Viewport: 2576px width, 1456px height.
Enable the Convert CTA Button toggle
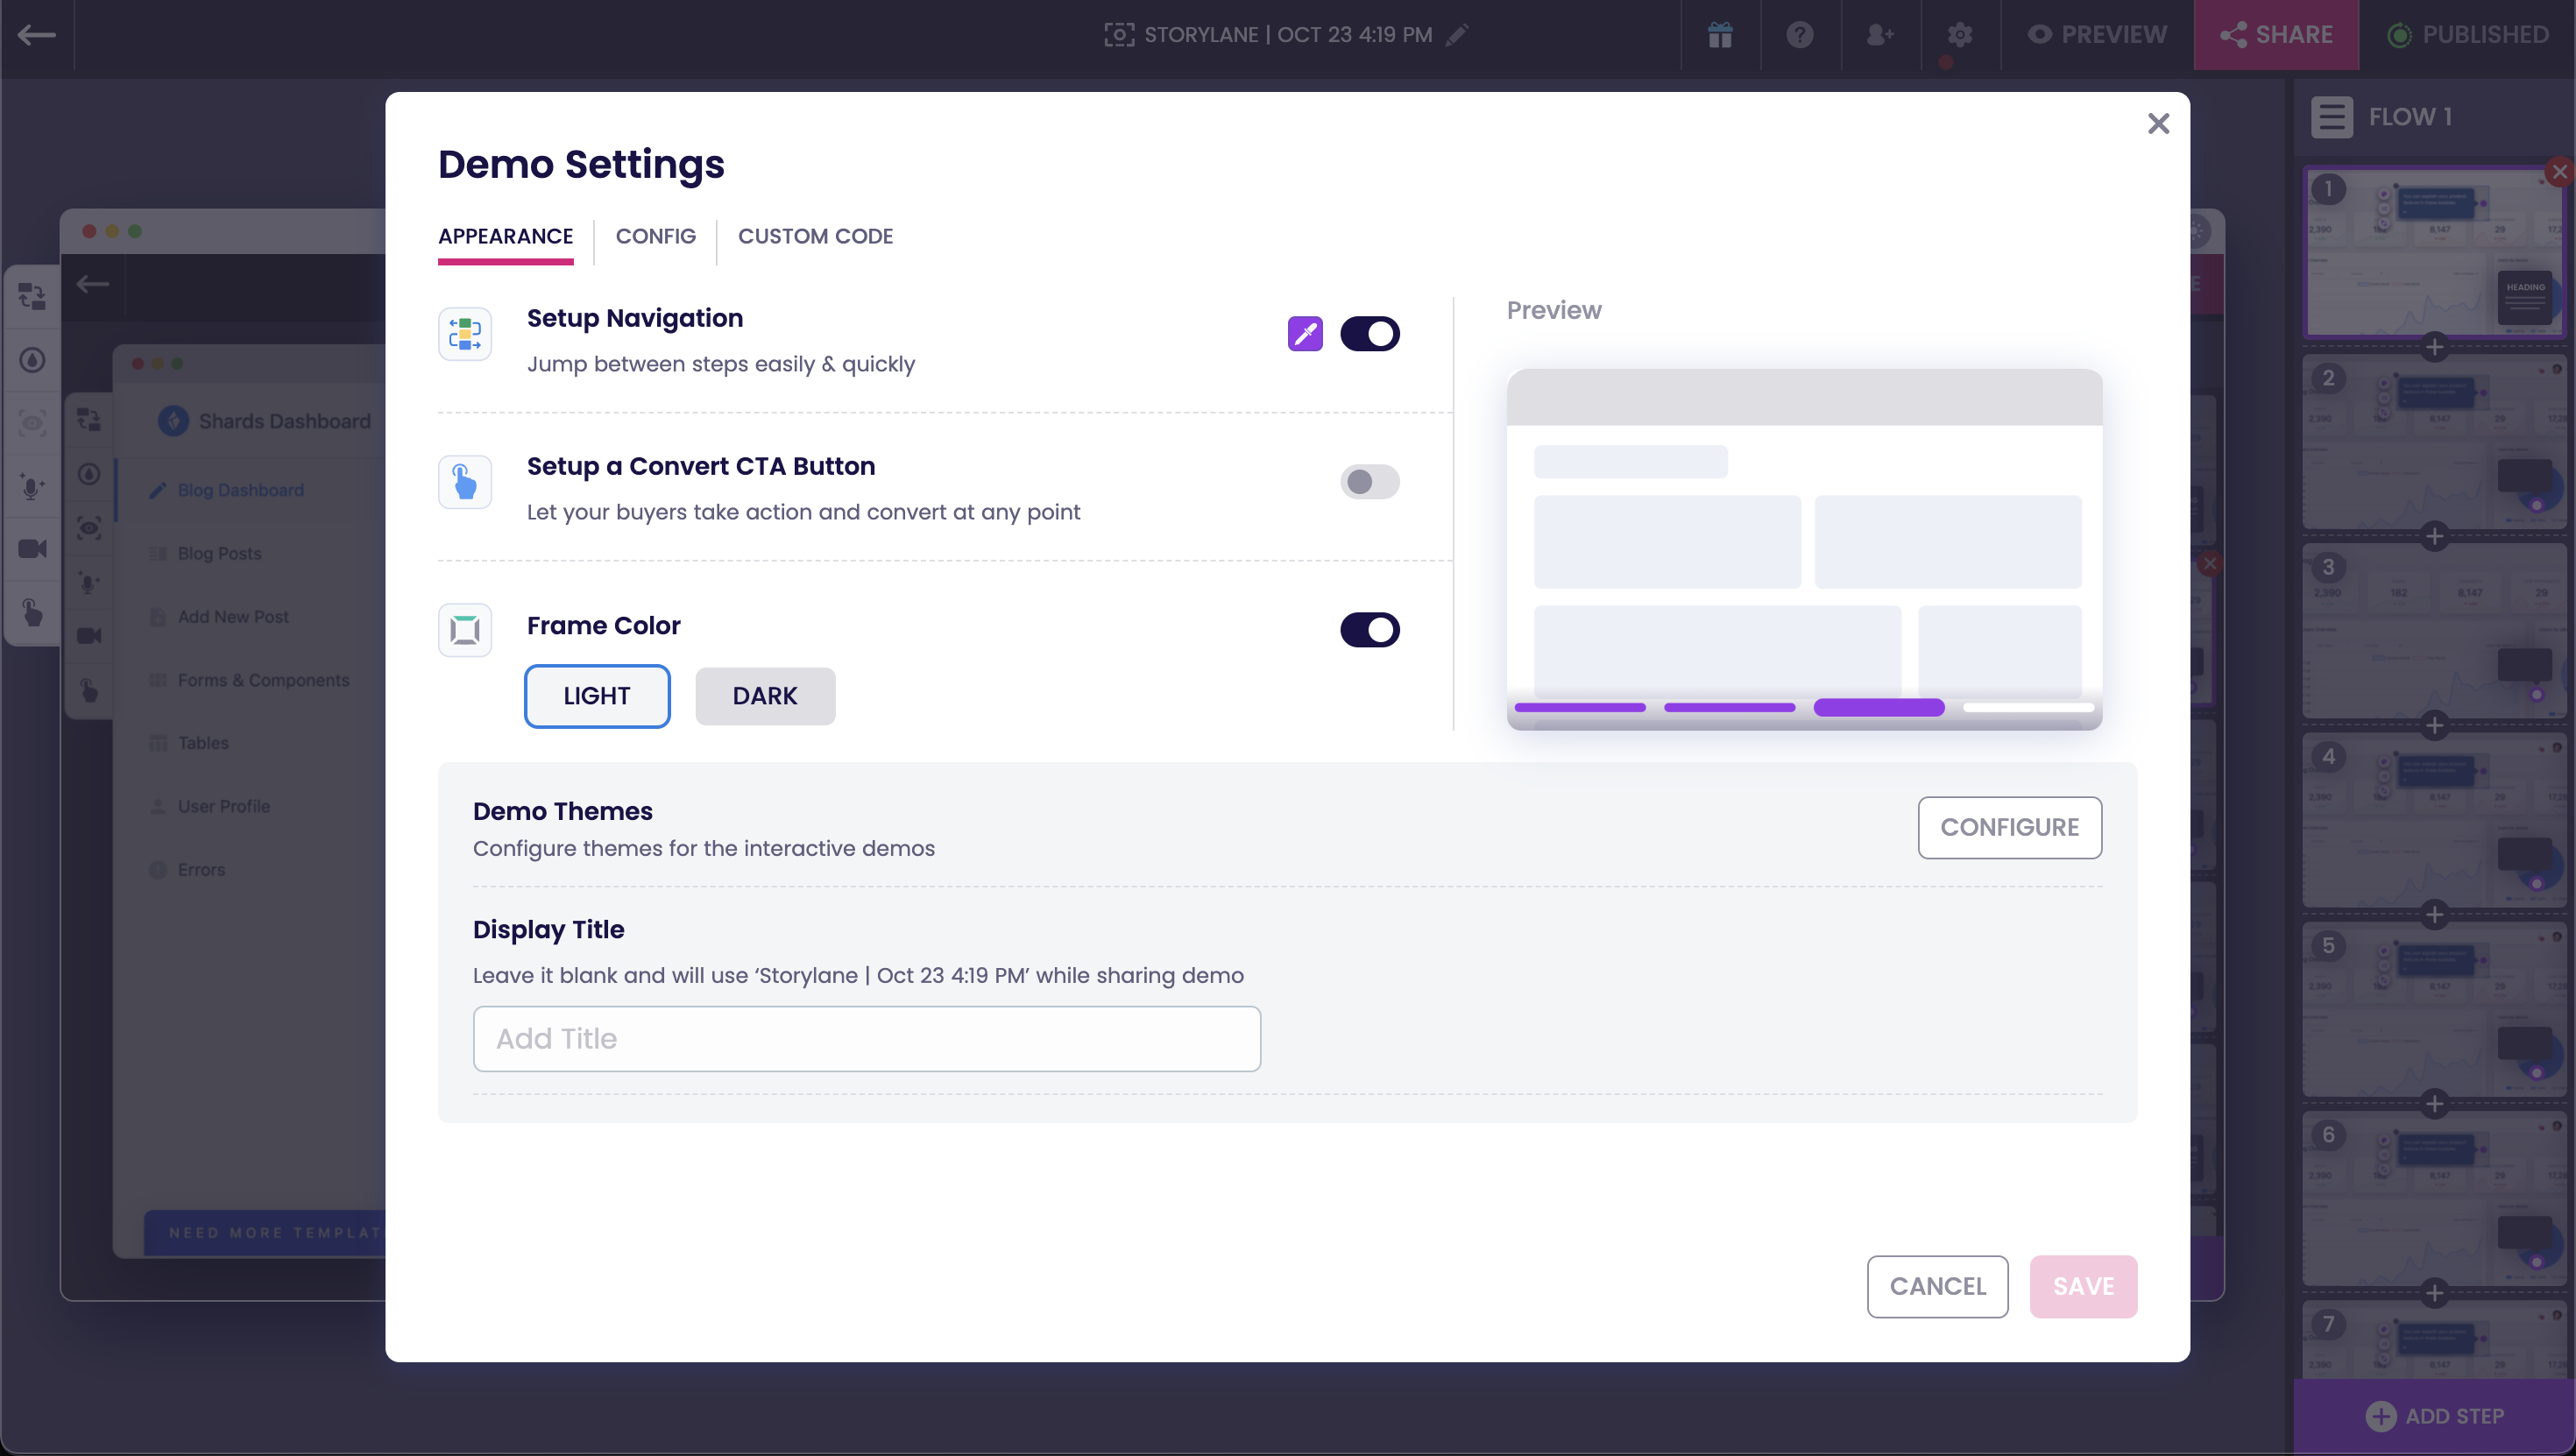(x=1369, y=482)
